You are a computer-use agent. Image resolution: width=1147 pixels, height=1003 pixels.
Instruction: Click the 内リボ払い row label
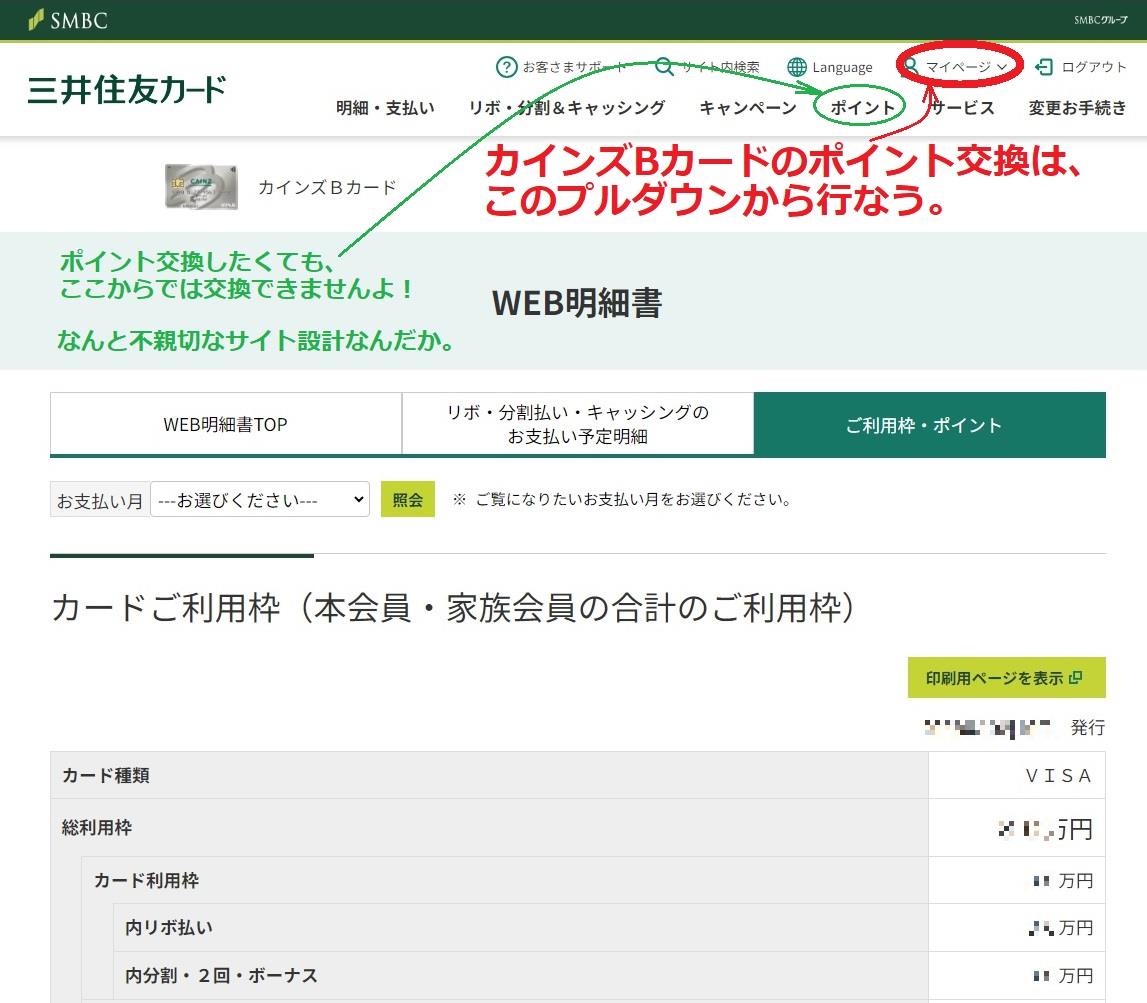tap(169, 928)
